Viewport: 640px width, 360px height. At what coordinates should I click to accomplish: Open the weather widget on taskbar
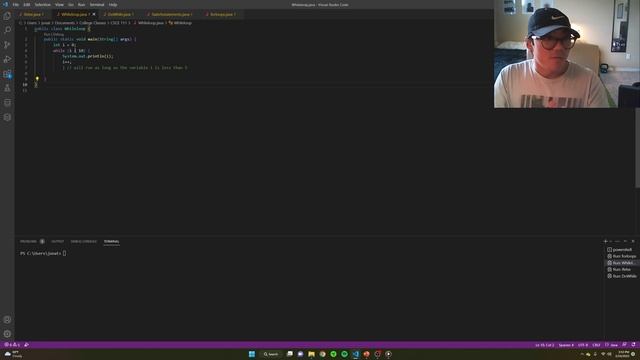click(x=13, y=354)
